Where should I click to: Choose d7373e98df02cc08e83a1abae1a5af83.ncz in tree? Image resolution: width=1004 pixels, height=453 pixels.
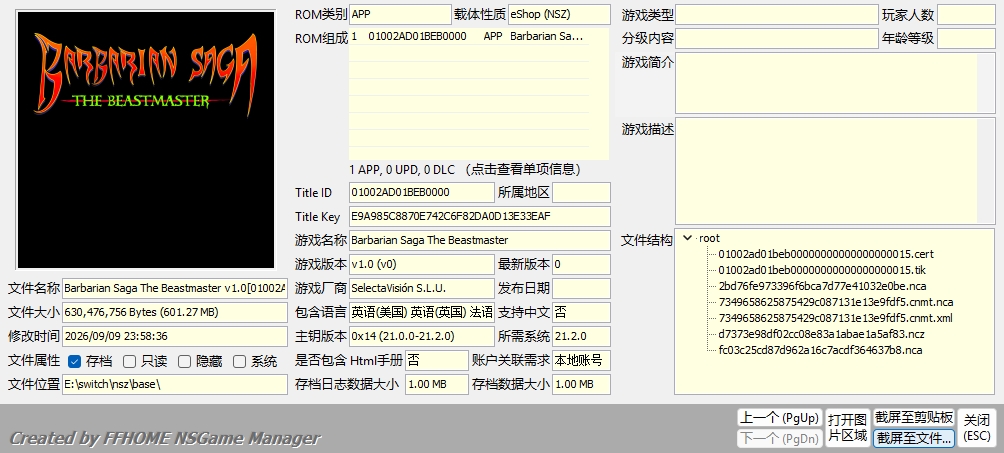click(821, 334)
